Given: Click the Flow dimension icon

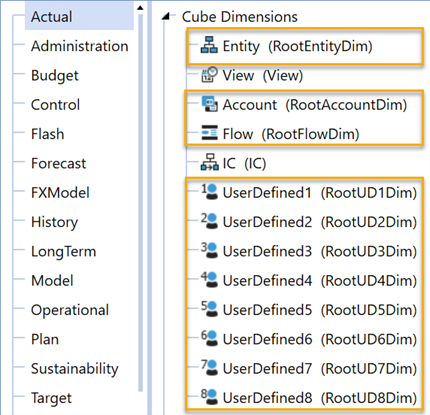Looking at the screenshot, I should [x=209, y=133].
